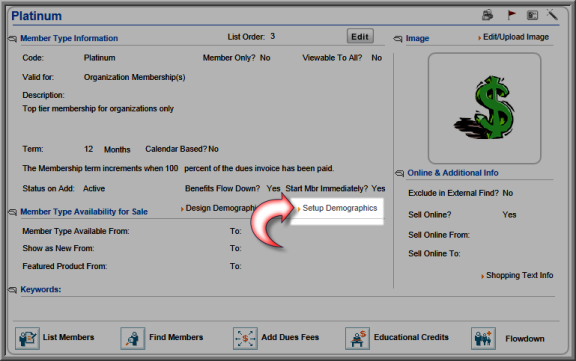This screenshot has width=576, height=361.
Task: Click the Member Type Availability for Sale heading
Action: point(84,212)
